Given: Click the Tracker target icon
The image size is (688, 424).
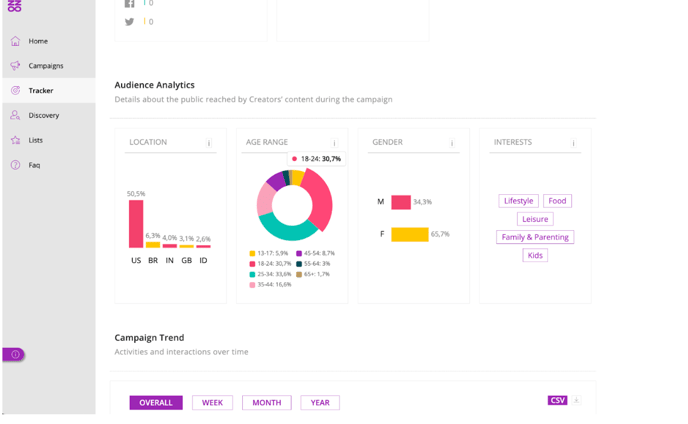Looking at the screenshot, I should coord(15,91).
